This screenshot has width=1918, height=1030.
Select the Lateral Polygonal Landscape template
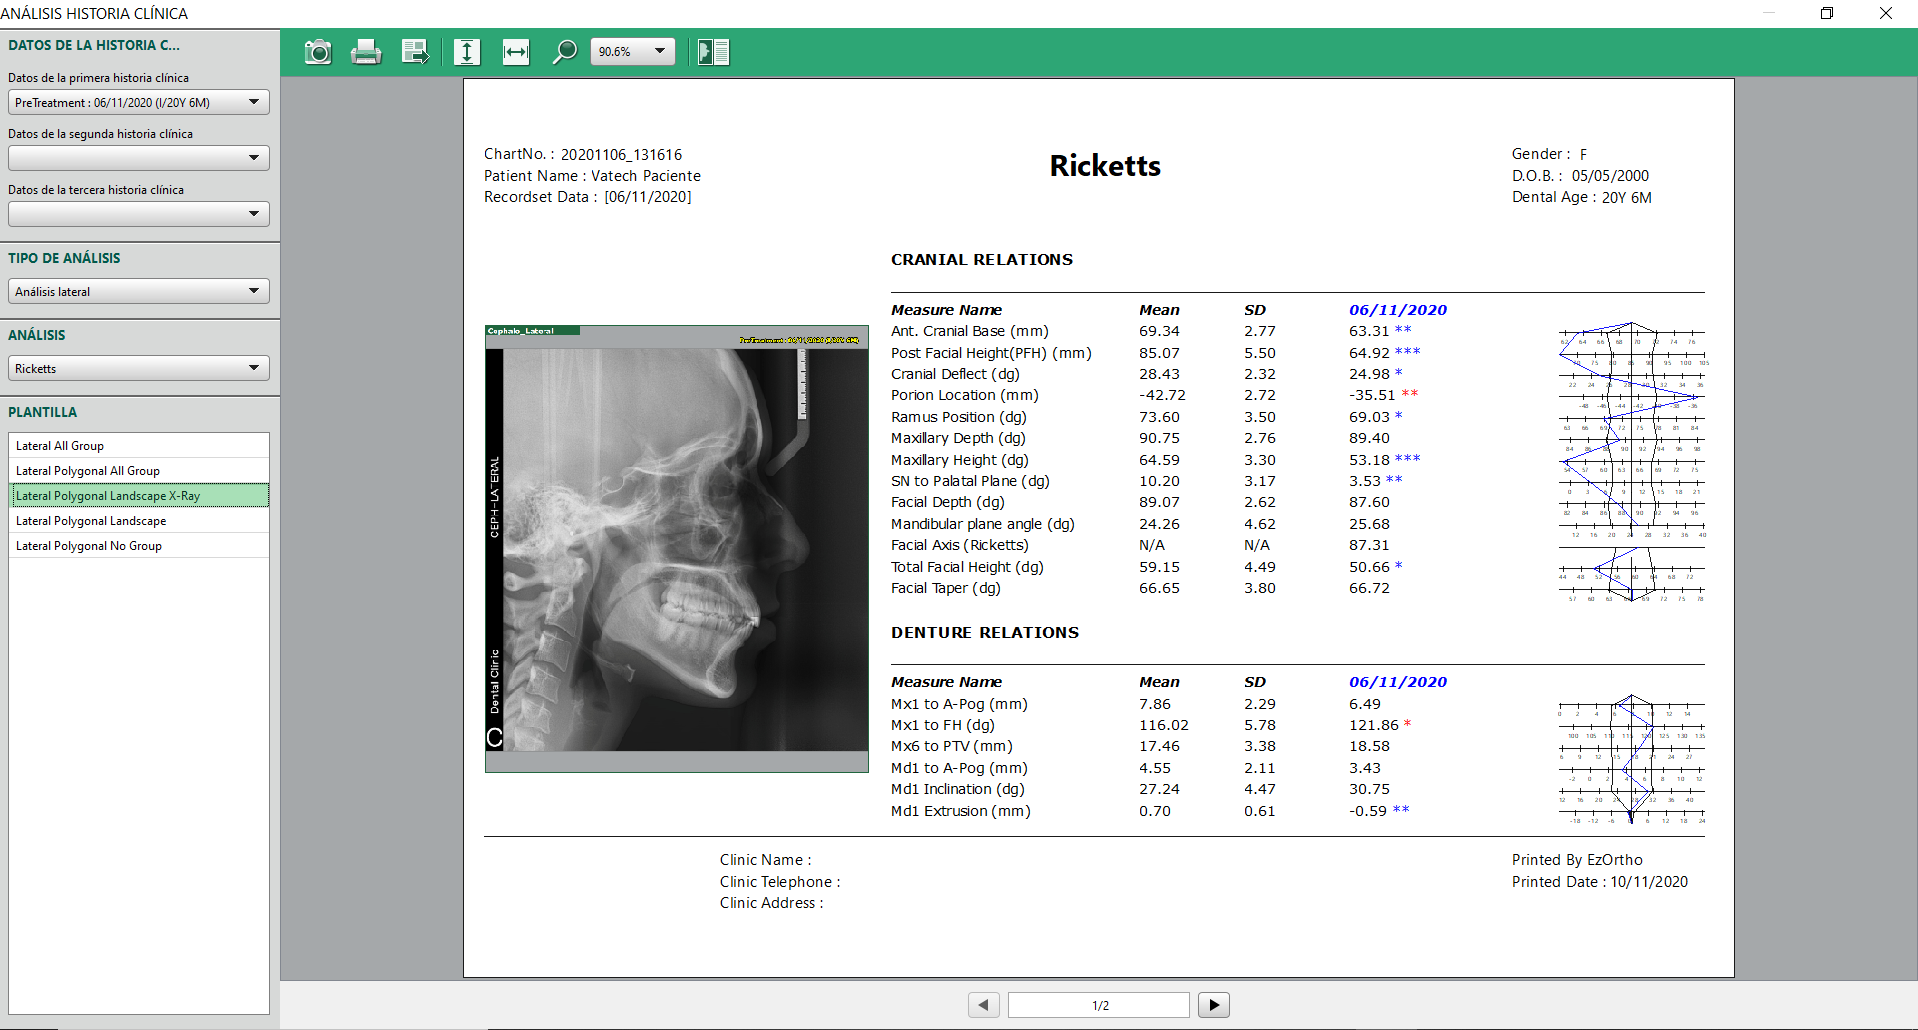coord(139,521)
